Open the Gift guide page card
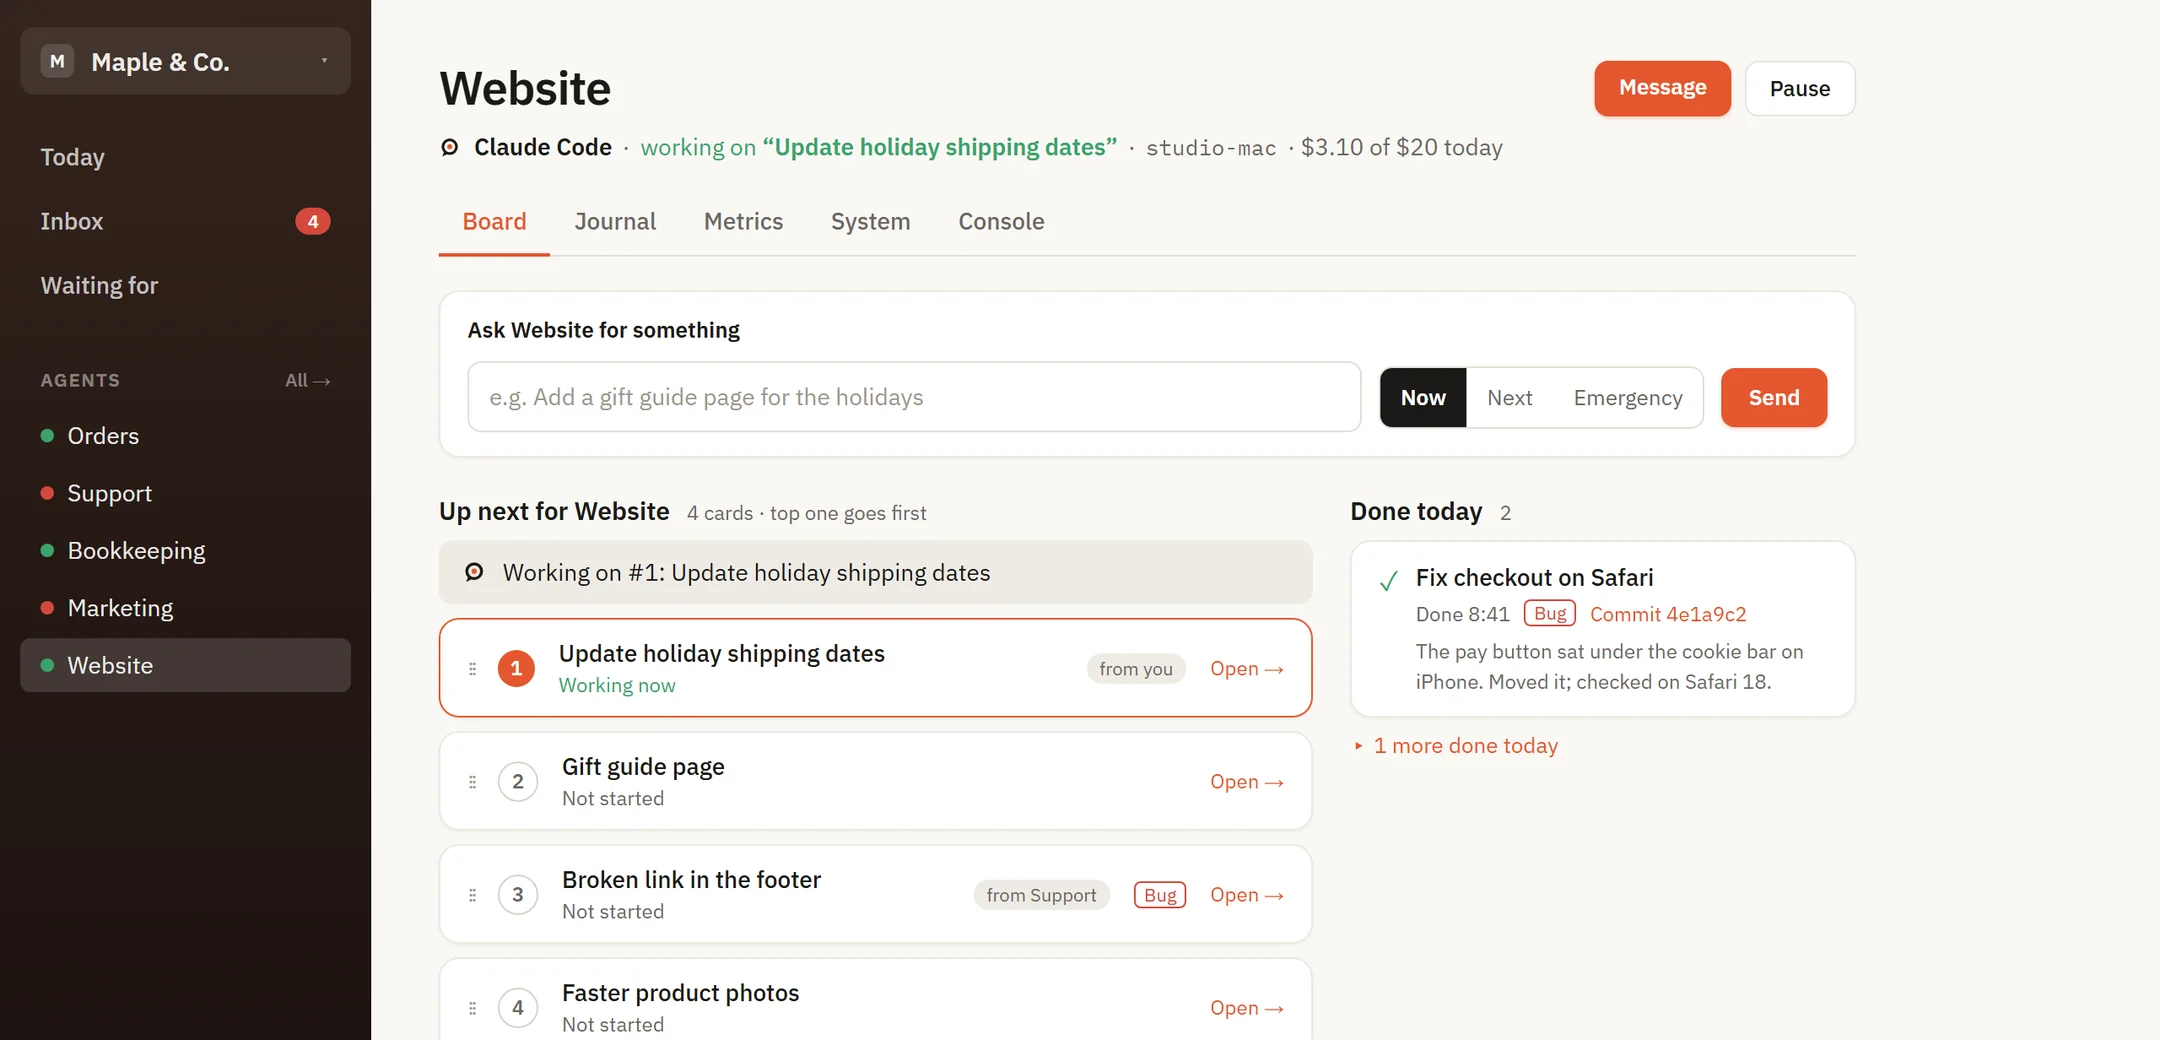This screenshot has height=1040, width=2160. pos(1246,781)
